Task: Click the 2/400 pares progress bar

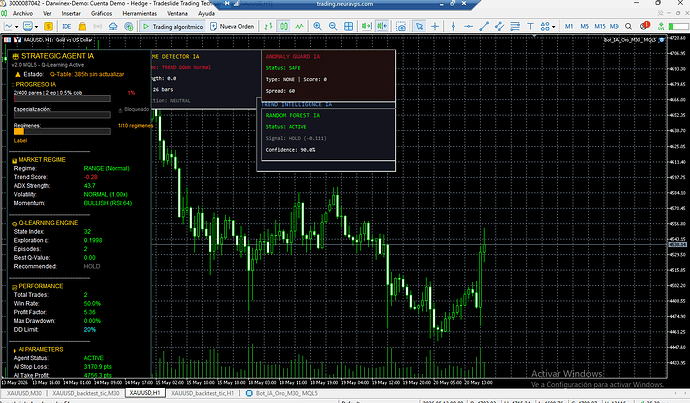Action: click(x=62, y=99)
